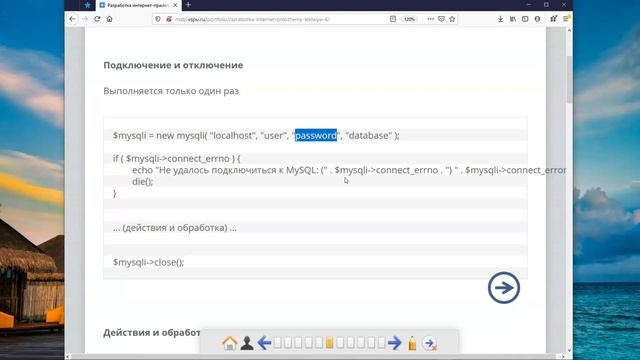Click the … (действия и обработка) … line
This screenshot has height=360, width=640.
[x=175, y=228]
